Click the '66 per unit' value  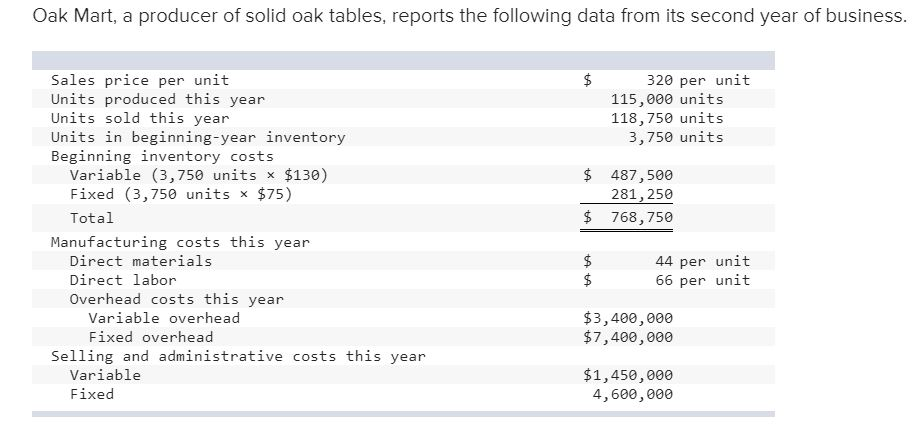(703, 280)
